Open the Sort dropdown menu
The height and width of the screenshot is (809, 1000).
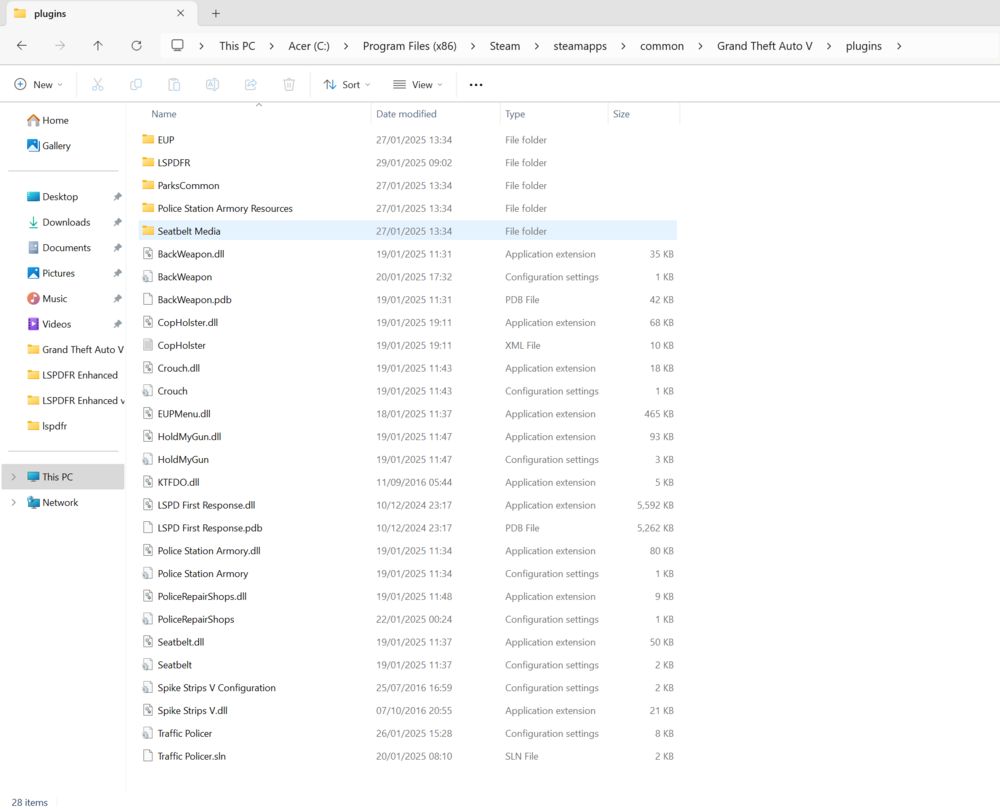pyautogui.click(x=347, y=85)
